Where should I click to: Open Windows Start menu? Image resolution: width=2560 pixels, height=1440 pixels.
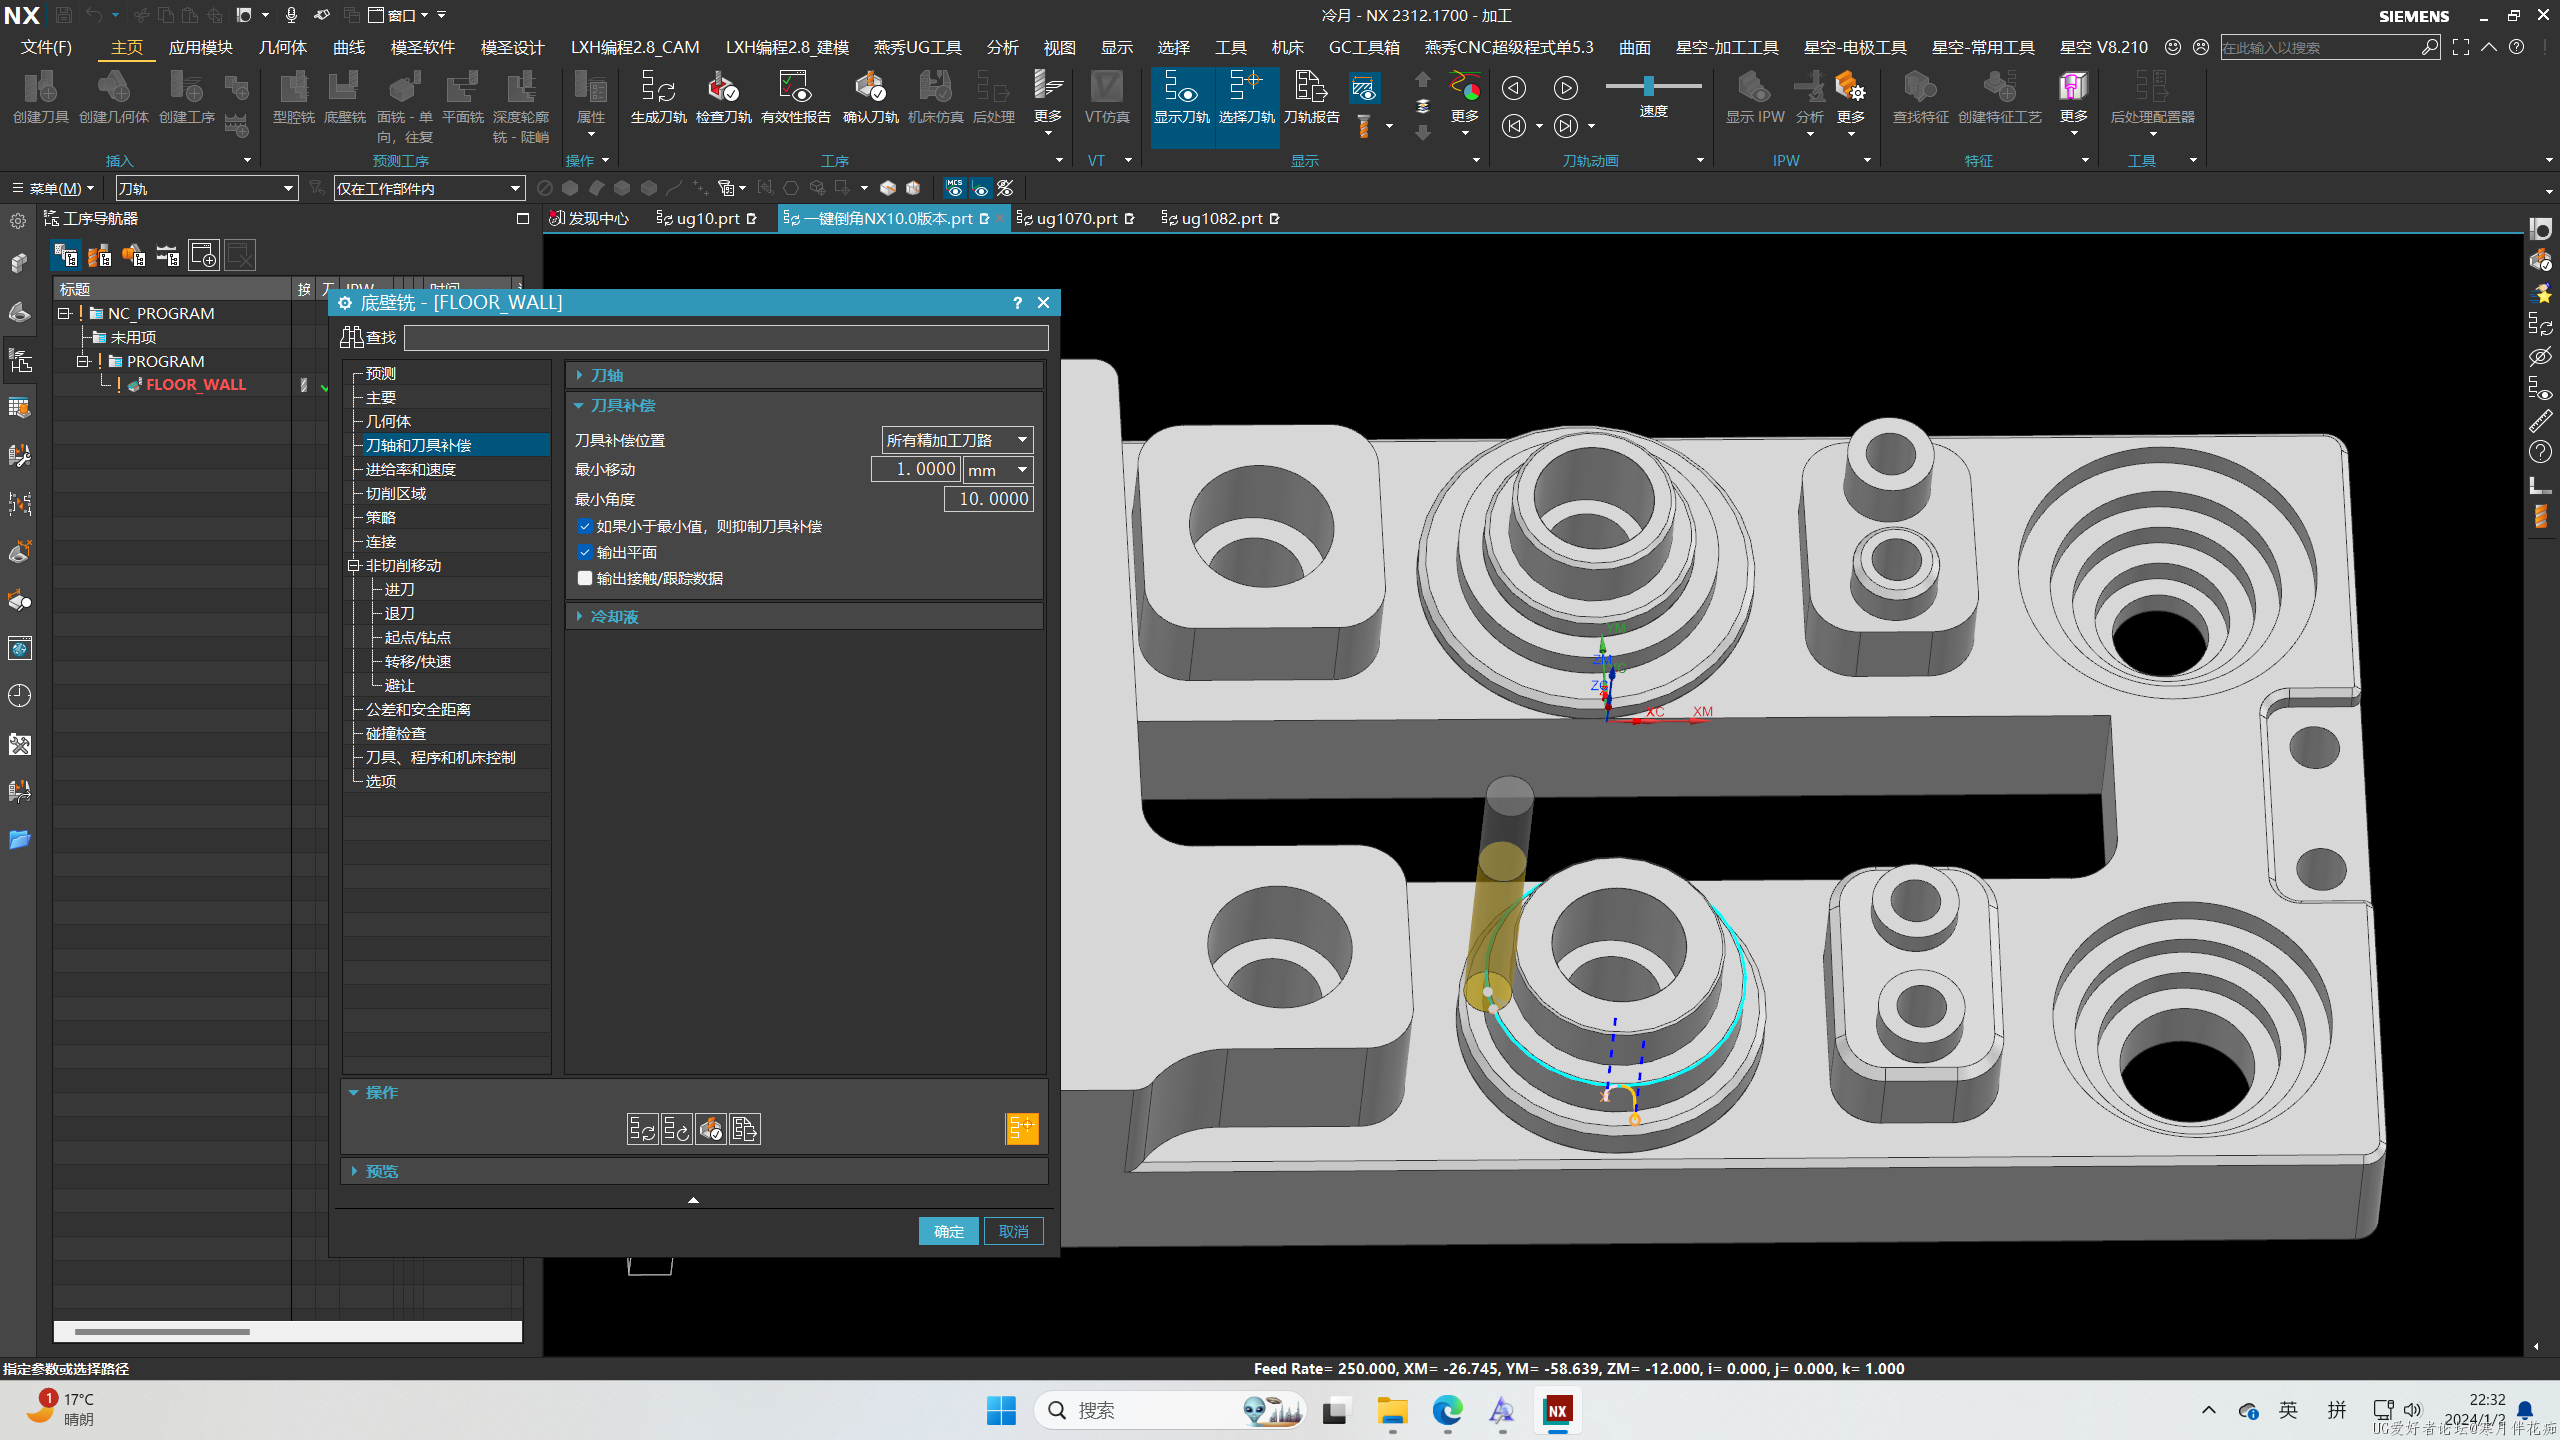[1000, 1411]
